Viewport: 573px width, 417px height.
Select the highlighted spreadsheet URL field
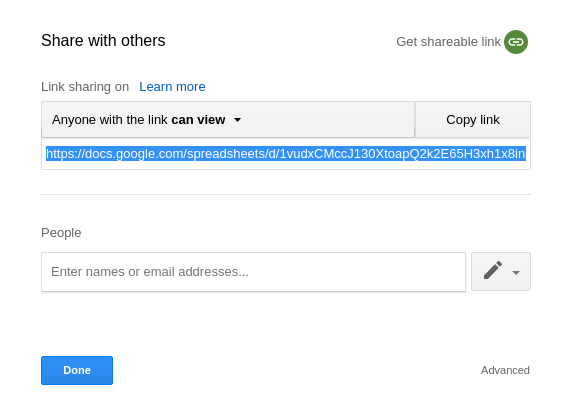pos(286,153)
